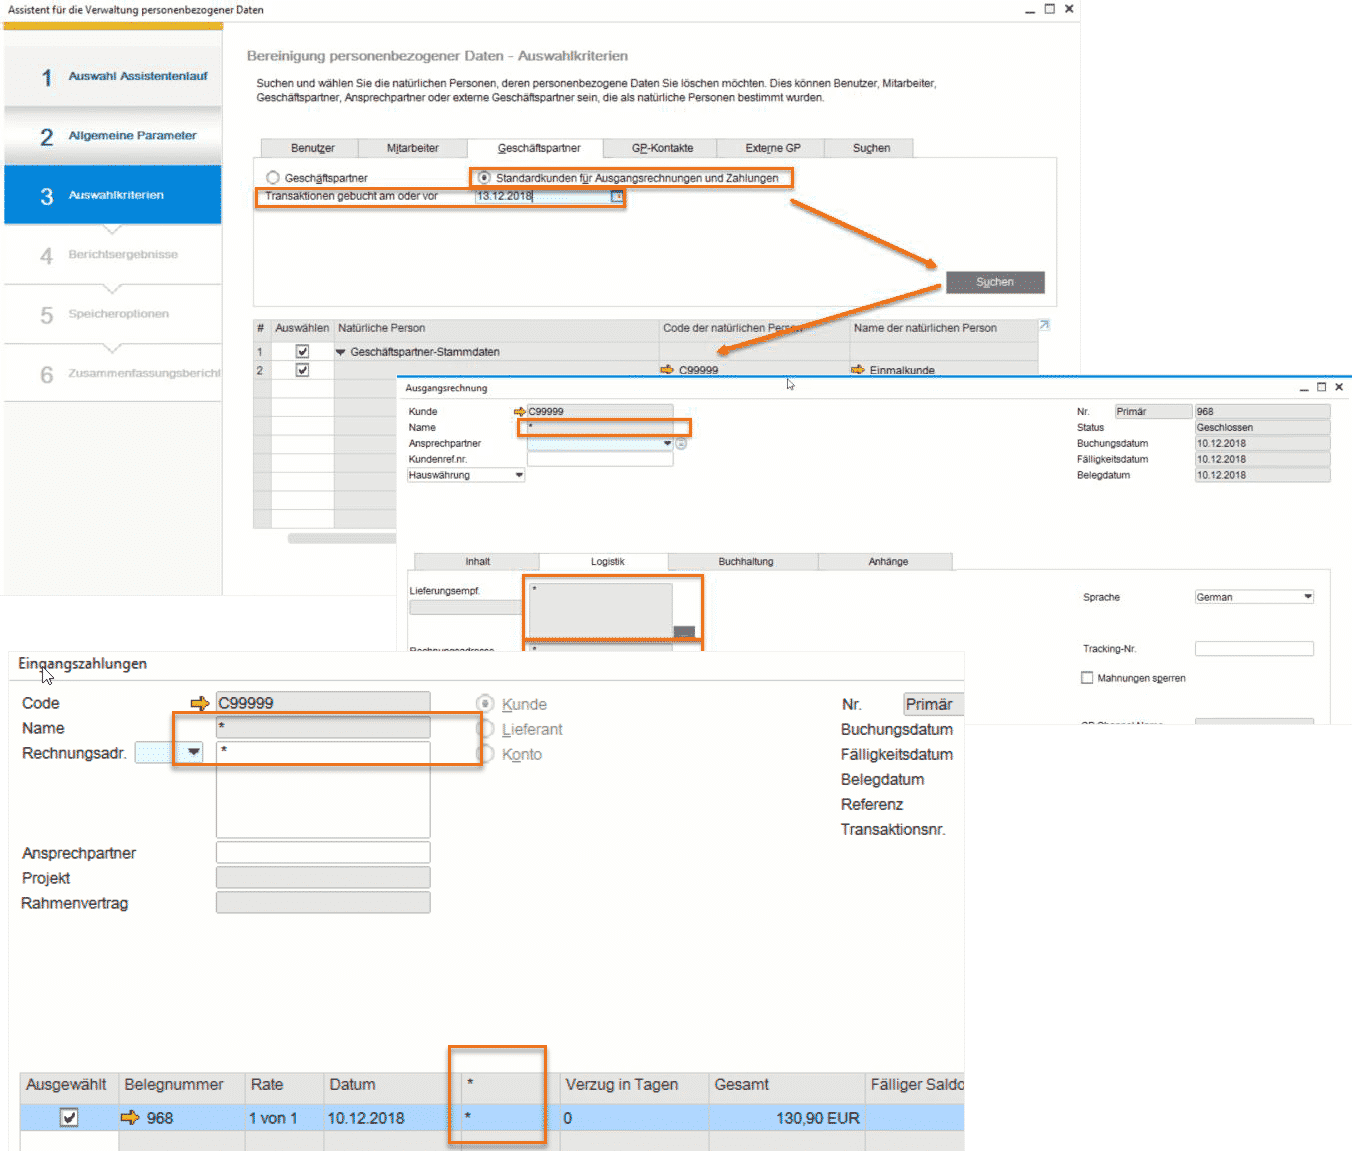Select Konto radio button in Eingangszahlungen

485,754
